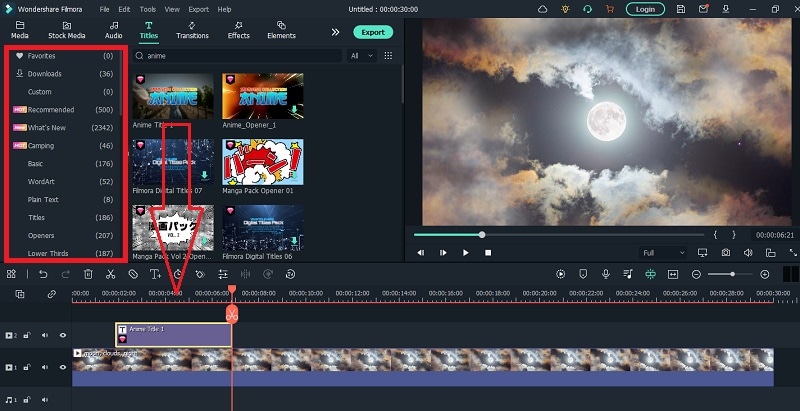Play the preview video
The width and height of the screenshot is (800, 411).
tap(465, 252)
